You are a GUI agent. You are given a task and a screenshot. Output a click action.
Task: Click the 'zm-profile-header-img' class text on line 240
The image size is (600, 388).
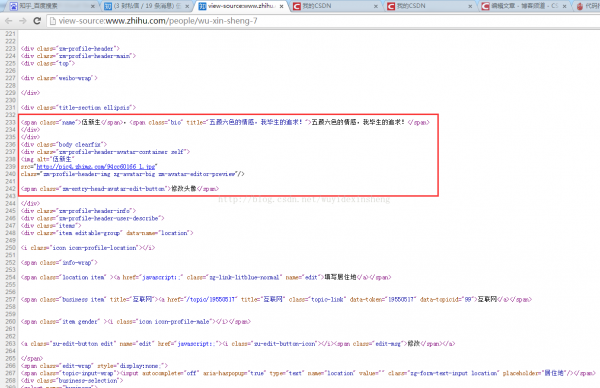point(133,174)
